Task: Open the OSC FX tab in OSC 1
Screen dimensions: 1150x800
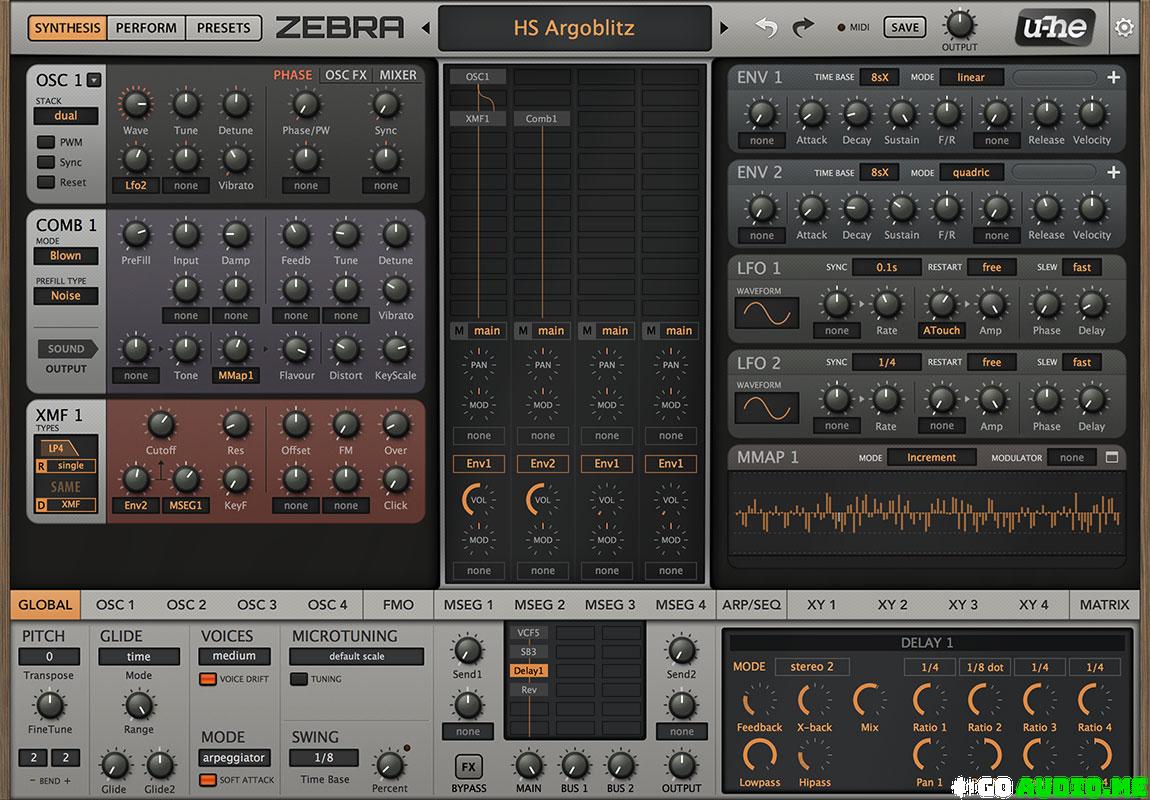Action: point(345,75)
